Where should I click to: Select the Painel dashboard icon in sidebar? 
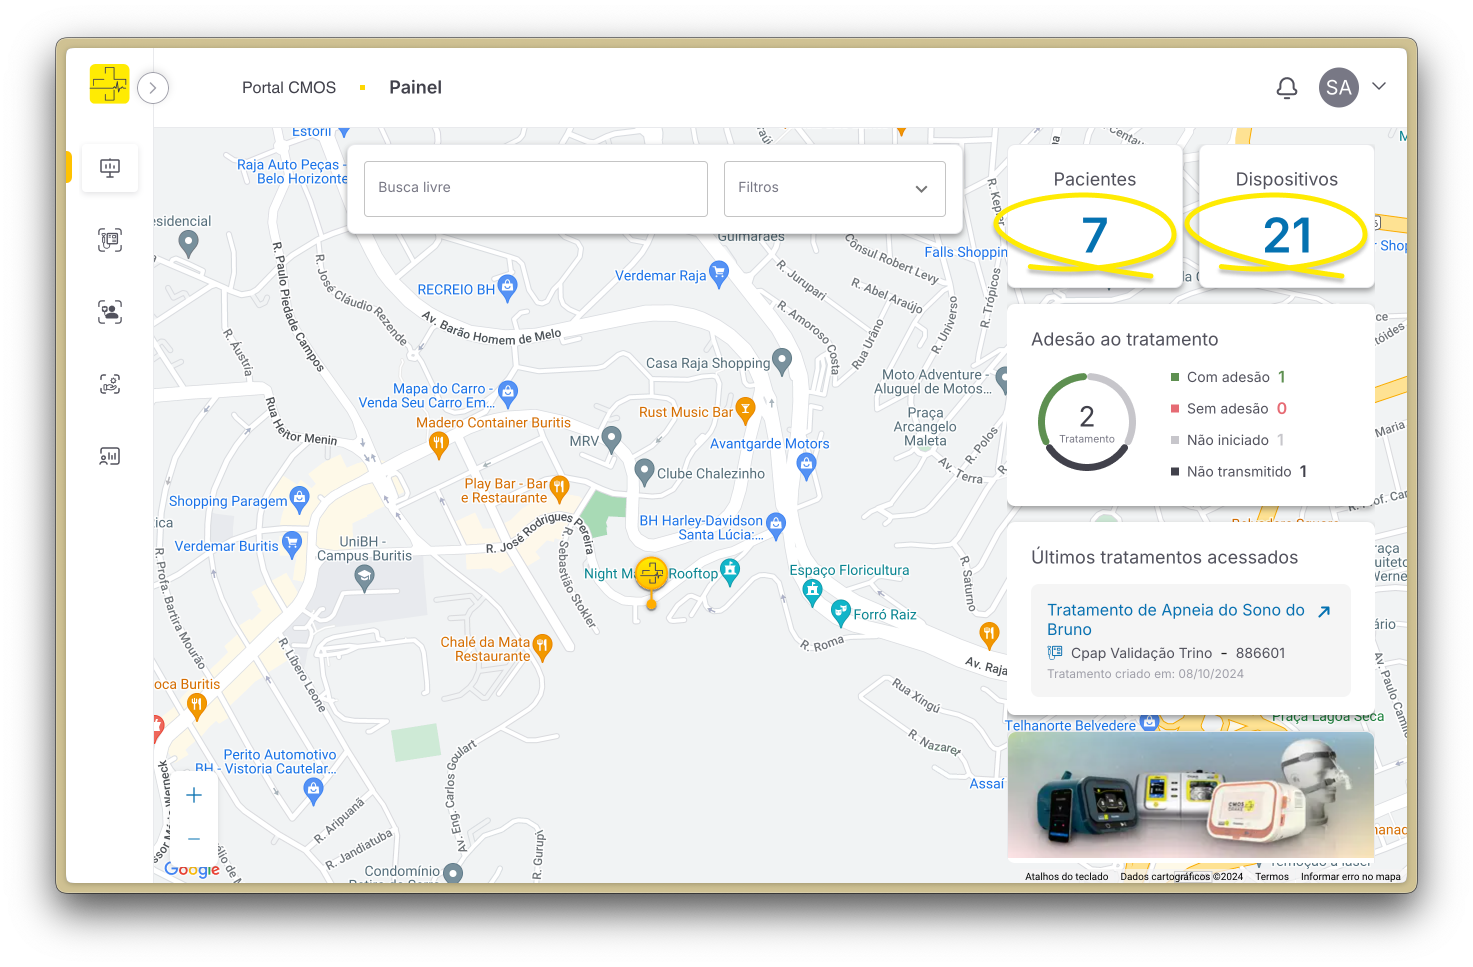point(110,168)
